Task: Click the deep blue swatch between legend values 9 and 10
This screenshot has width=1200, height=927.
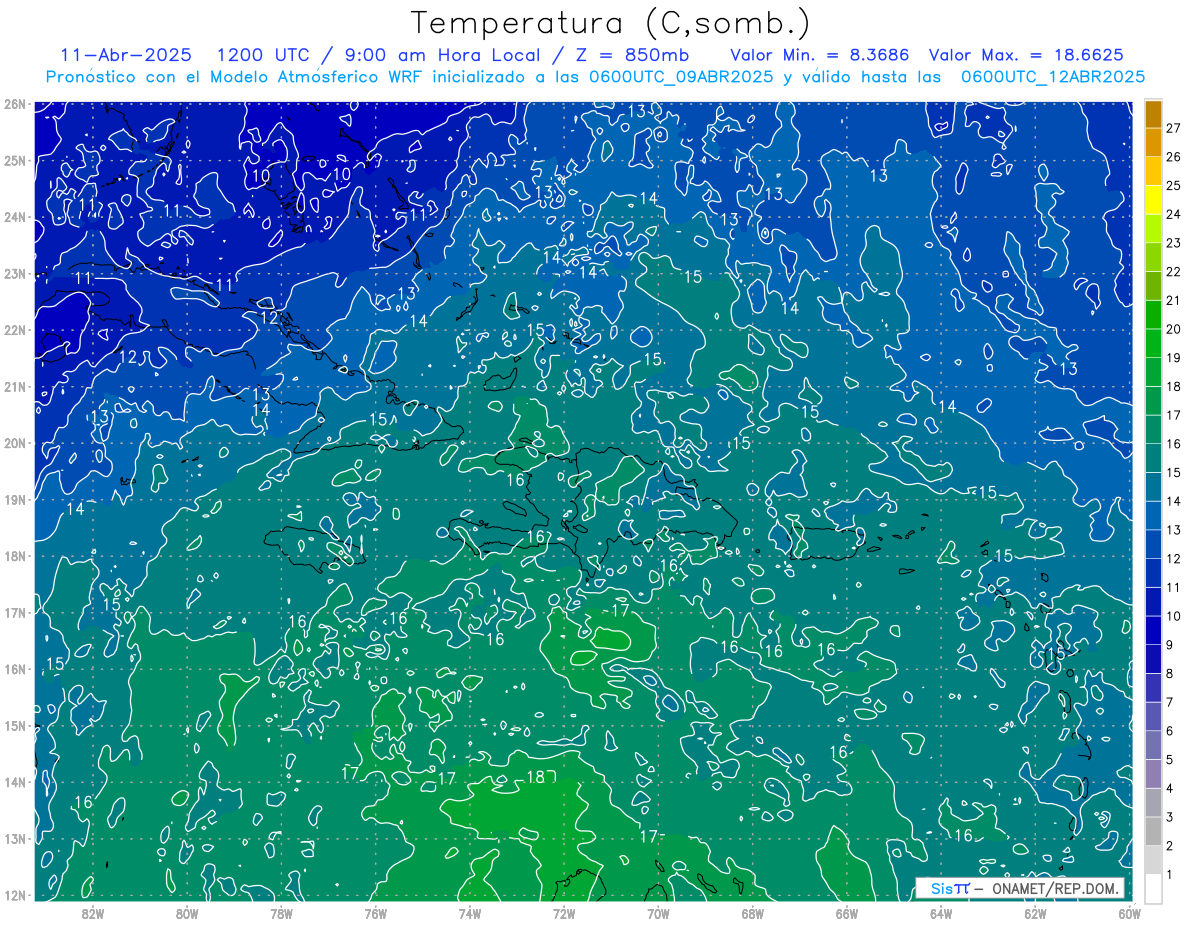Action: click(1154, 630)
